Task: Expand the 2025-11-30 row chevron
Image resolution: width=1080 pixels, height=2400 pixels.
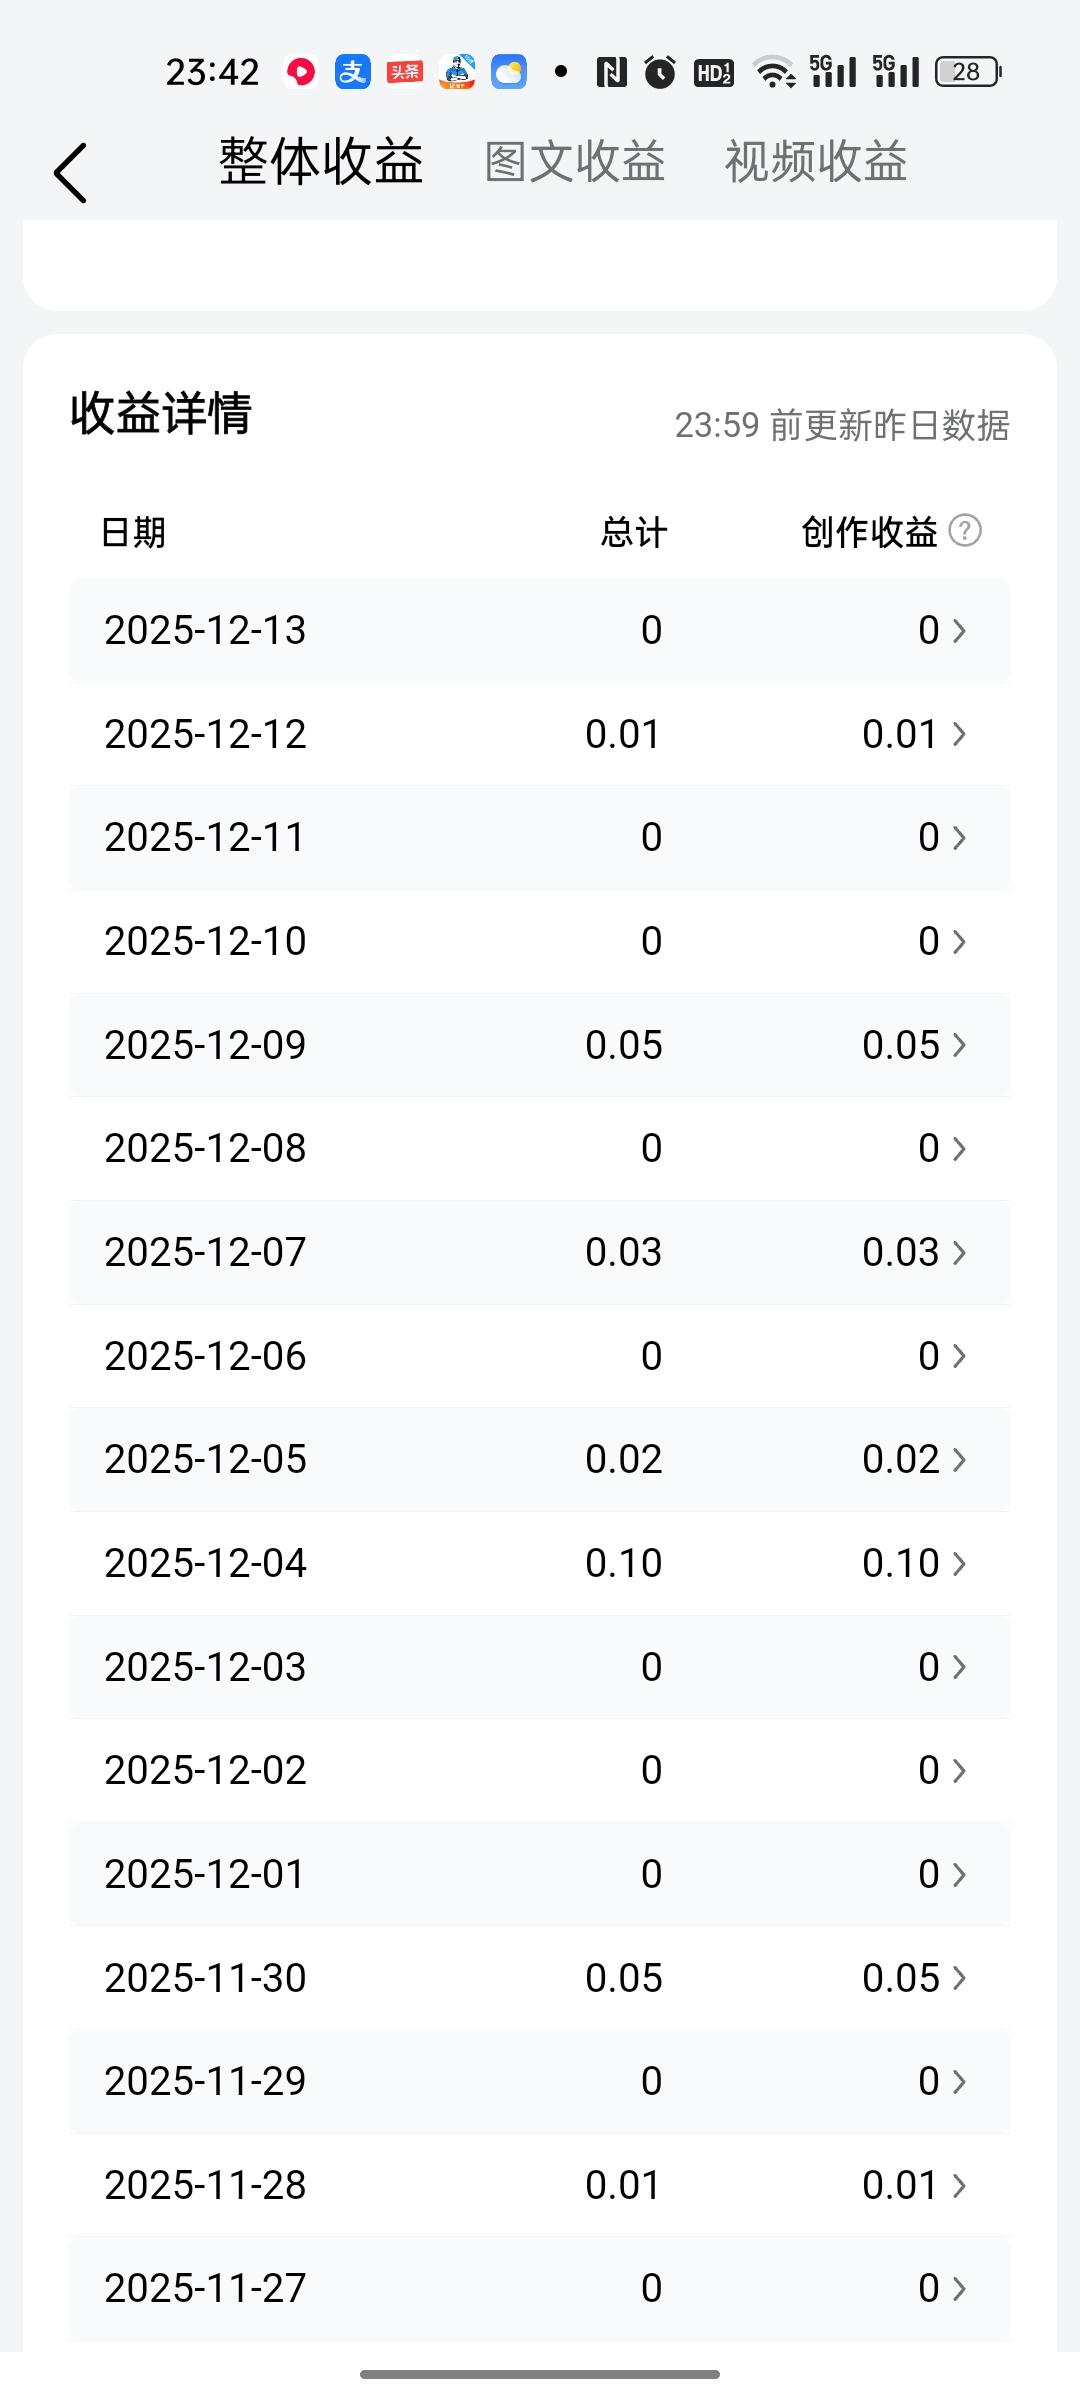Action: tap(960, 1978)
